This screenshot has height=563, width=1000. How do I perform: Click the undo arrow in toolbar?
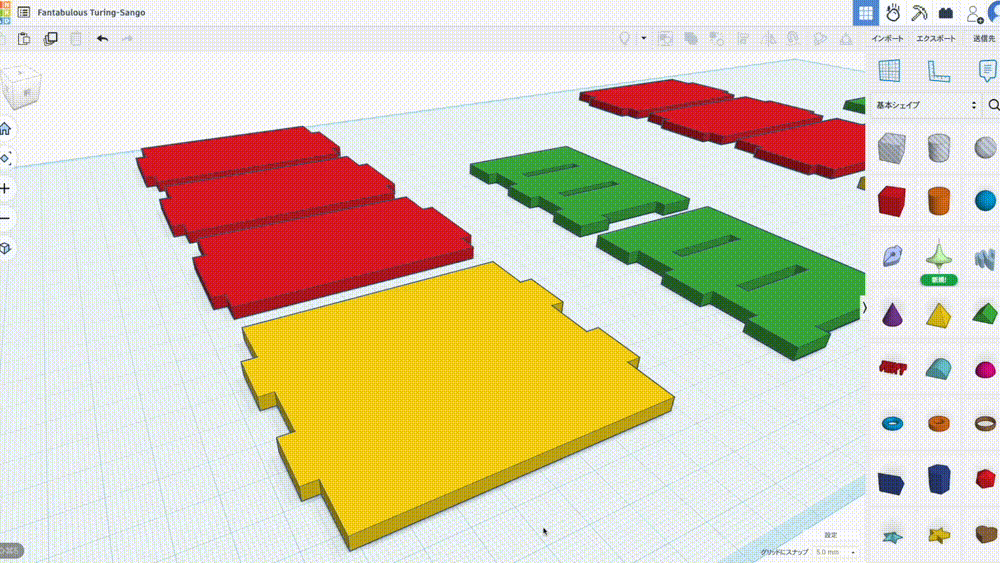point(102,38)
